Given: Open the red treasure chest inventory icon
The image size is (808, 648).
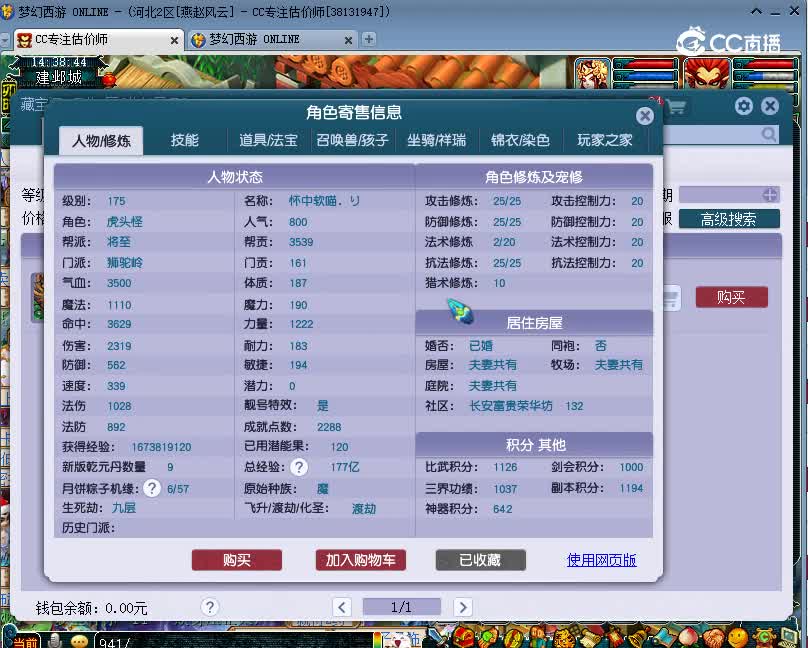Looking at the screenshot, I should tap(463, 637).
